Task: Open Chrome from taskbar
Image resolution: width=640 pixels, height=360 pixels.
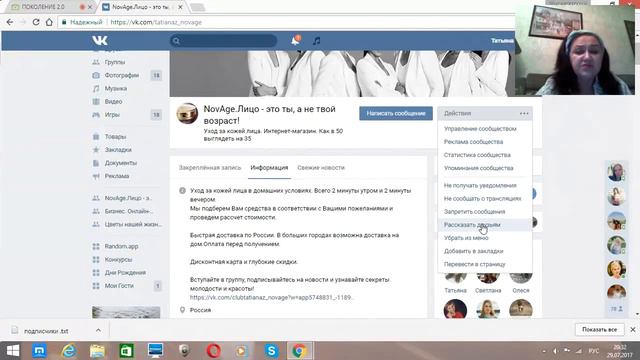Action: [299, 351]
